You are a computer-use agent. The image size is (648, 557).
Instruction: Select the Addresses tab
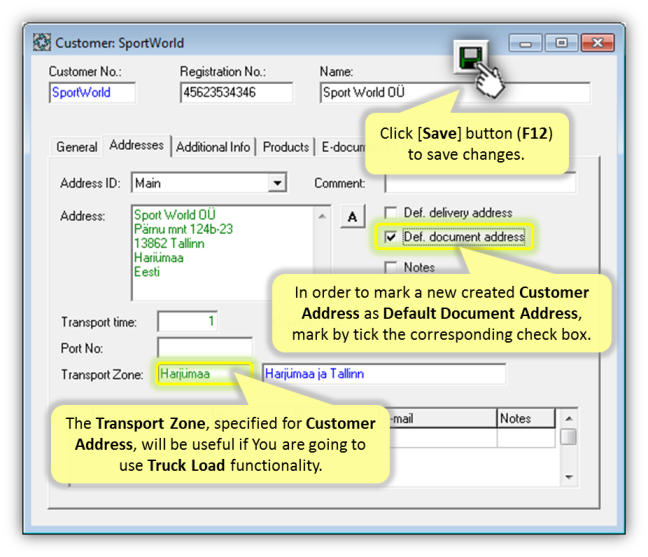click(x=136, y=145)
